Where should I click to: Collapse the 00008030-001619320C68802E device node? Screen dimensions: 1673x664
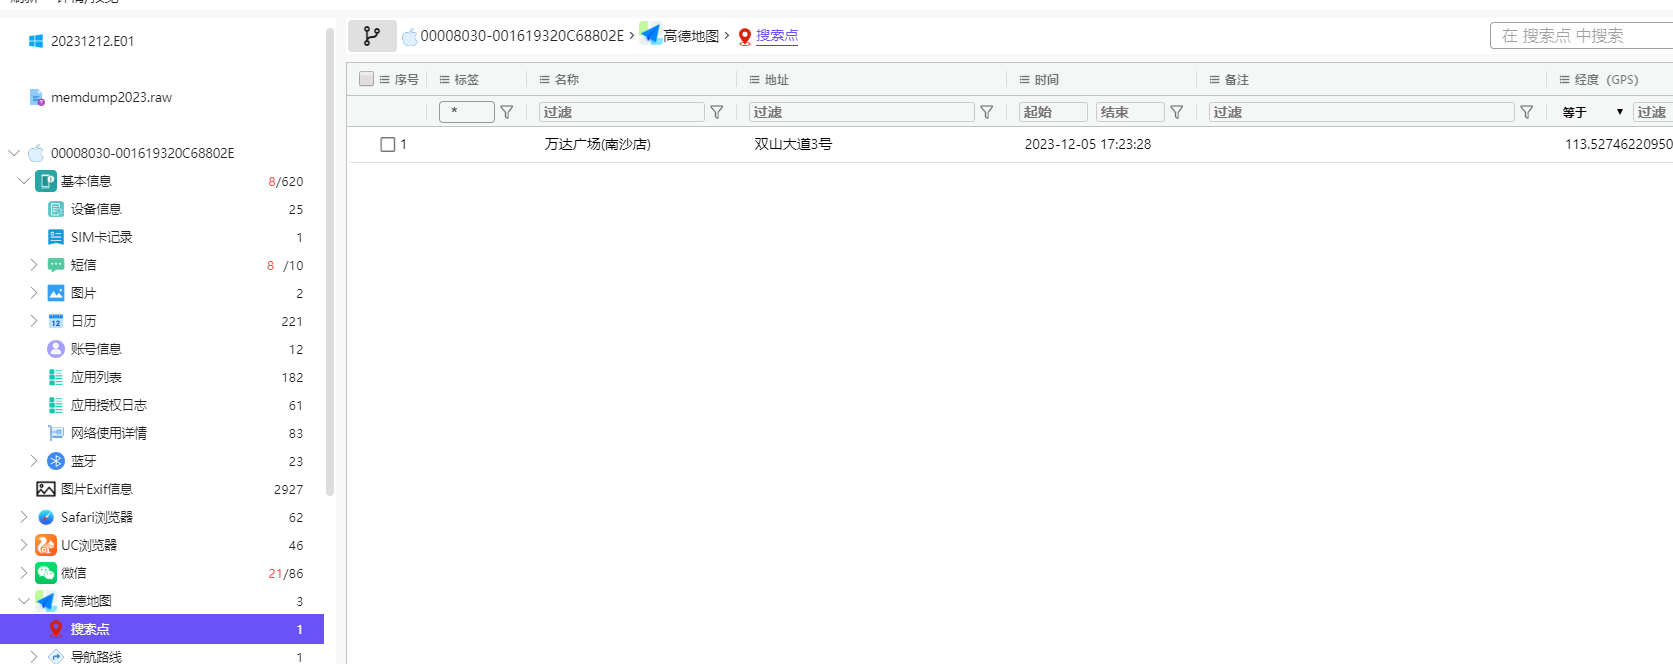pos(14,153)
